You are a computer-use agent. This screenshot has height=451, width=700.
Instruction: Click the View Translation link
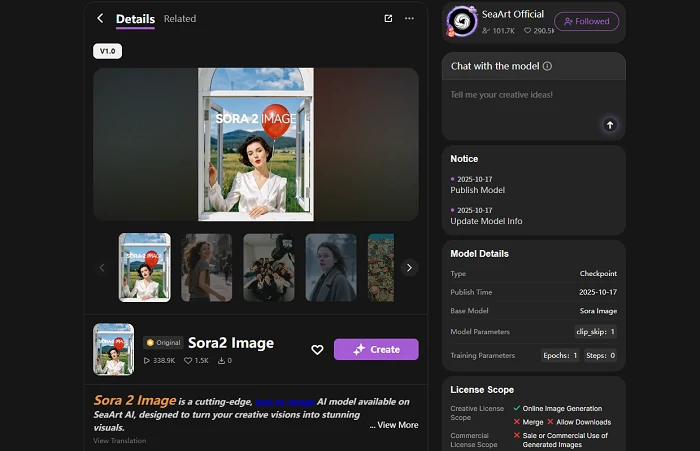[119, 441]
